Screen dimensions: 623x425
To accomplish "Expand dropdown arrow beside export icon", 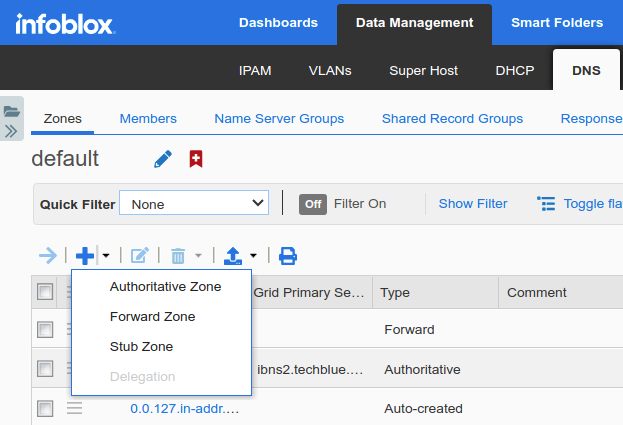I will click(x=253, y=256).
